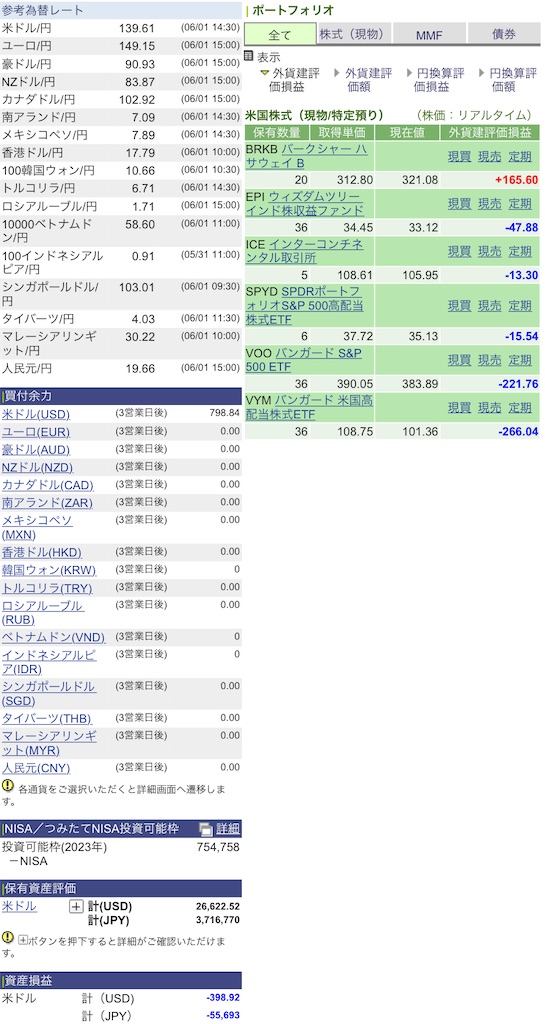Click 現売 for VOO

[x=490, y=360]
